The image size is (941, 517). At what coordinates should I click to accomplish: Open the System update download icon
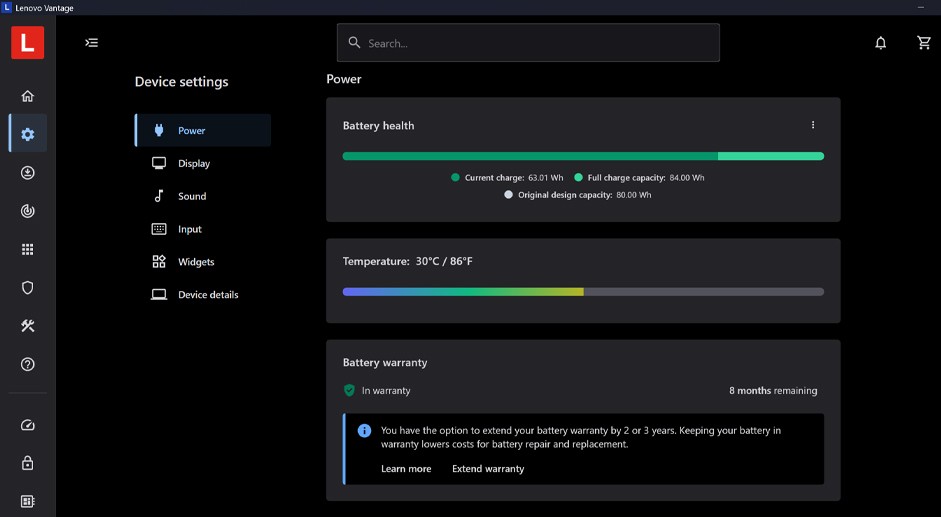(27, 173)
